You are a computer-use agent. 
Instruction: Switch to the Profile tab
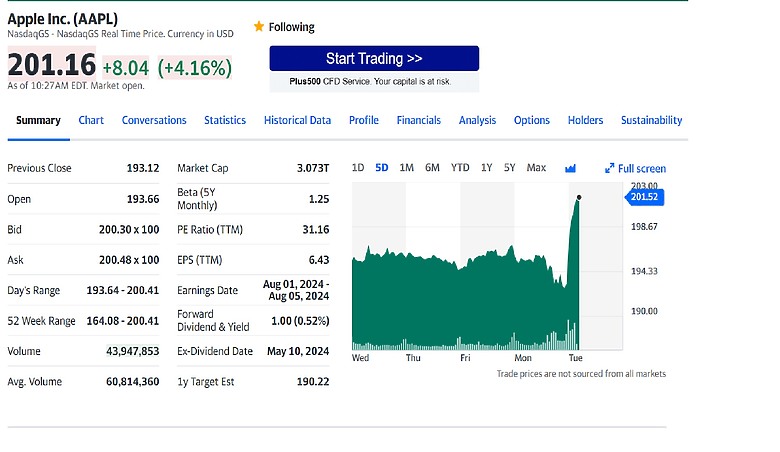pos(364,120)
